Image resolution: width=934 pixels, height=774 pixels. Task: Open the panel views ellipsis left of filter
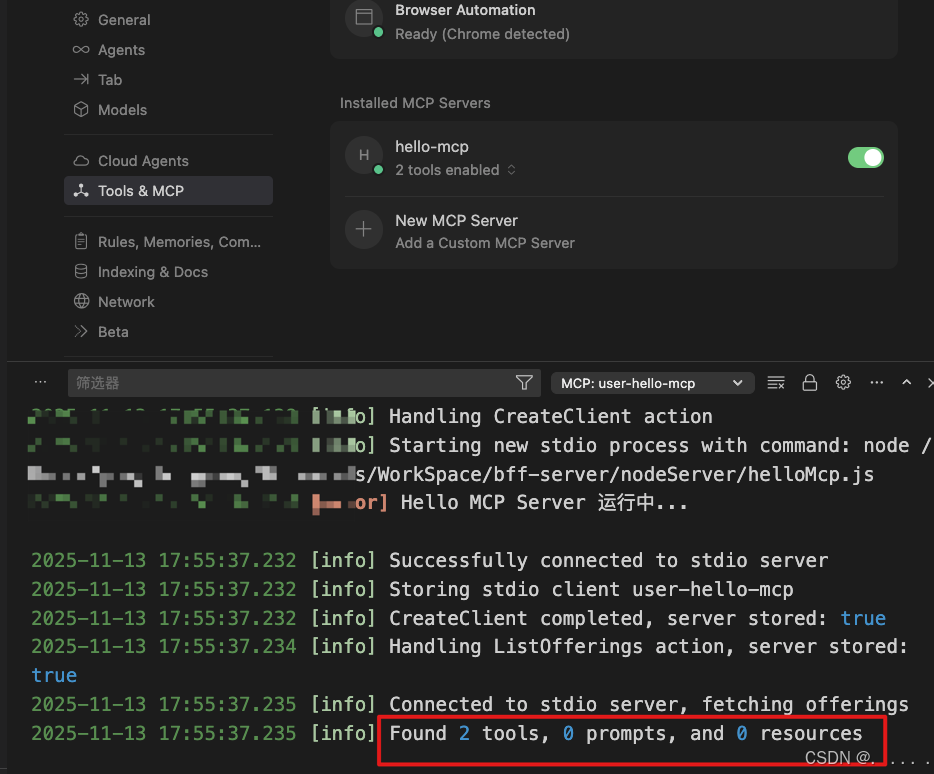point(41,382)
